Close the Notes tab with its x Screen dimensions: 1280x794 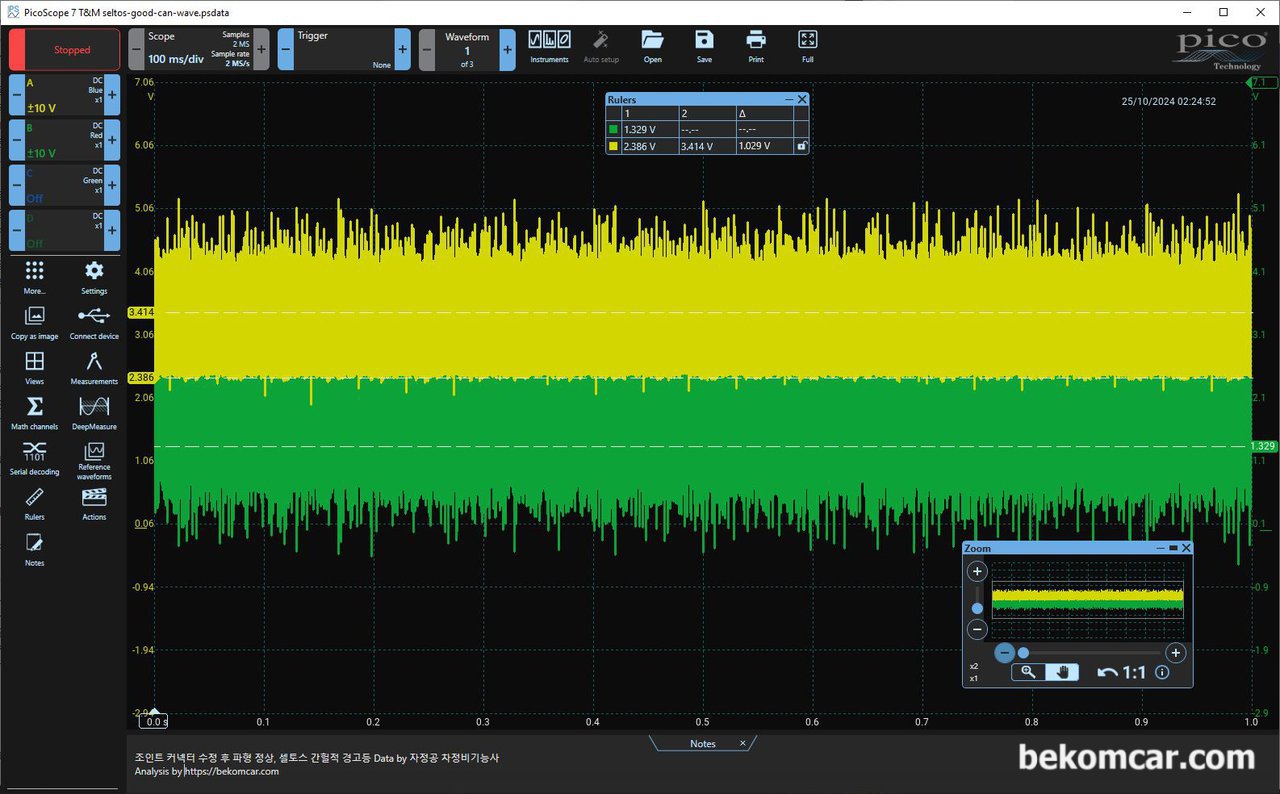click(x=742, y=743)
